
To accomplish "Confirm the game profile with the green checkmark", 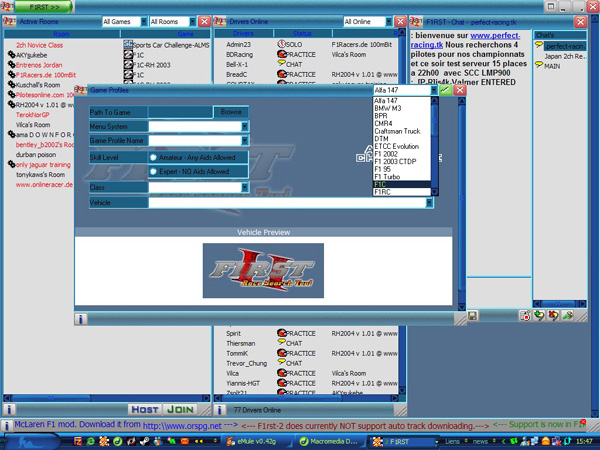I will pyautogui.click(x=445, y=90).
